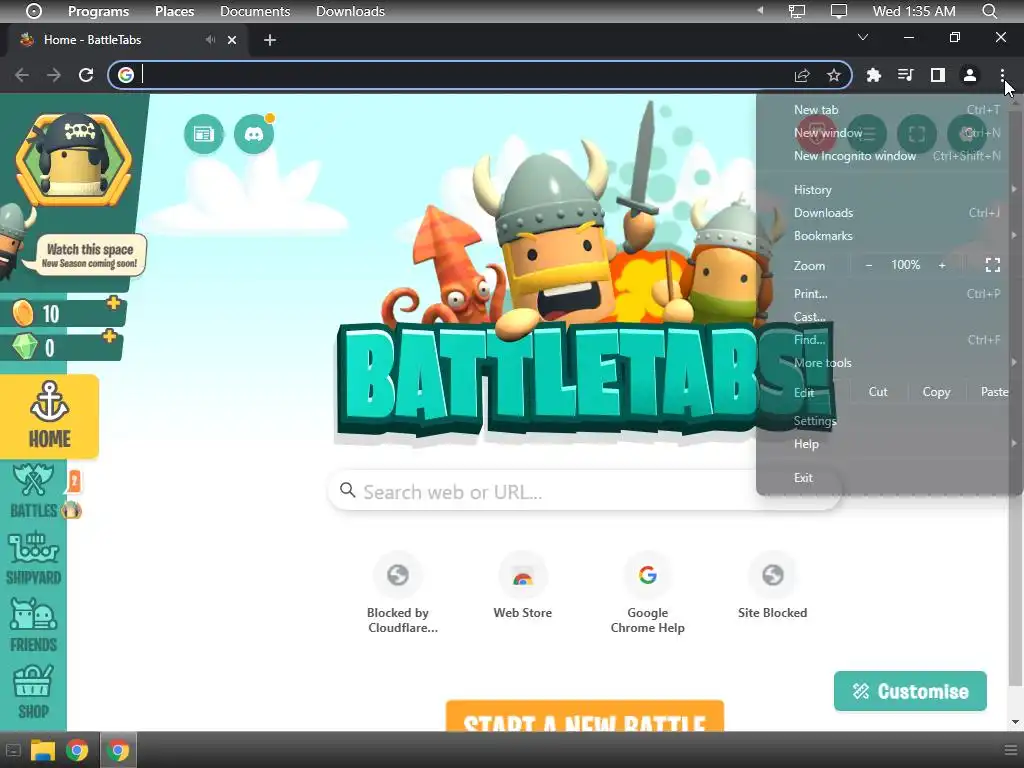Expand Bookmarks submenu arrow
Viewport: 1024px width, 768px height.
(x=1014, y=236)
